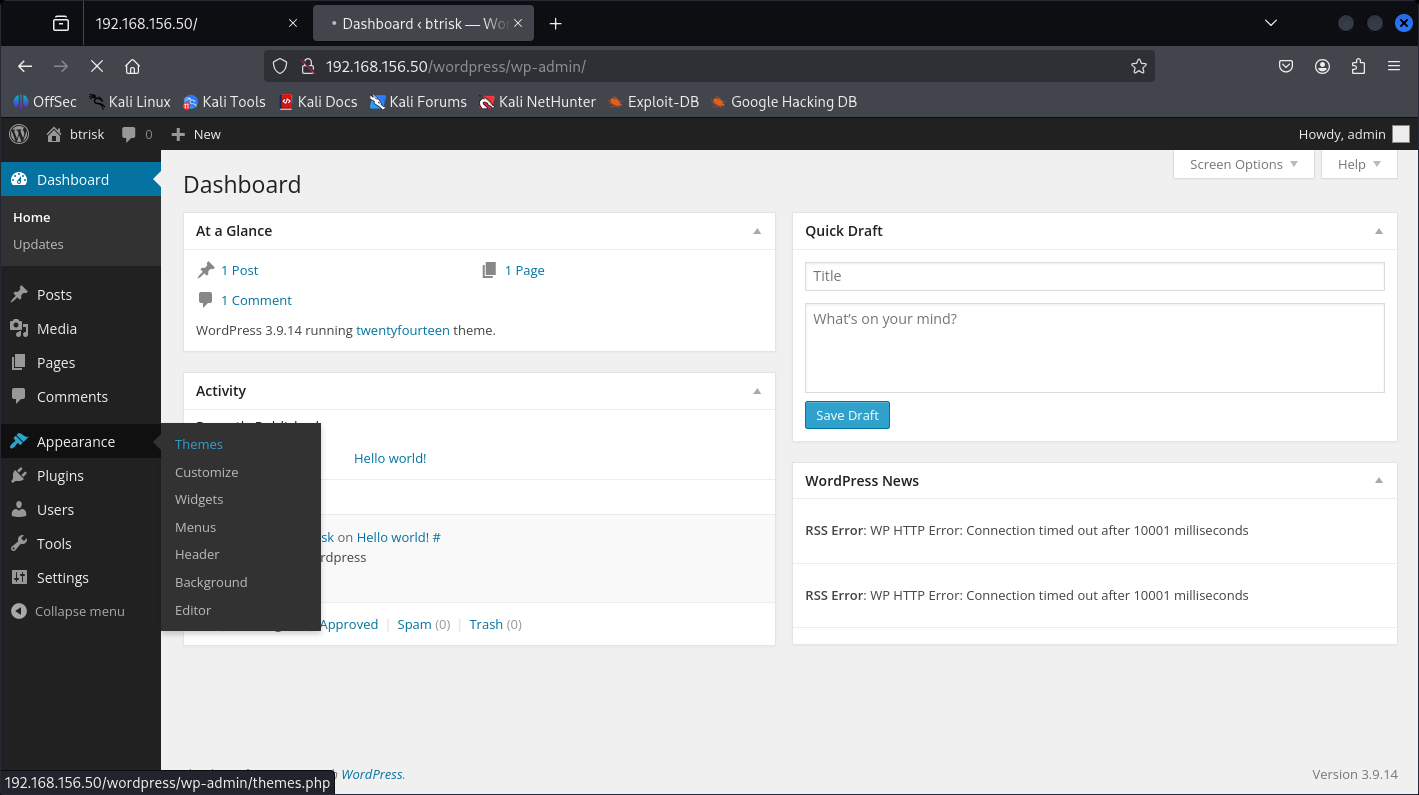The width and height of the screenshot is (1419, 795).
Task: Collapse the Activity widget
Action: (x=757, y=391)
